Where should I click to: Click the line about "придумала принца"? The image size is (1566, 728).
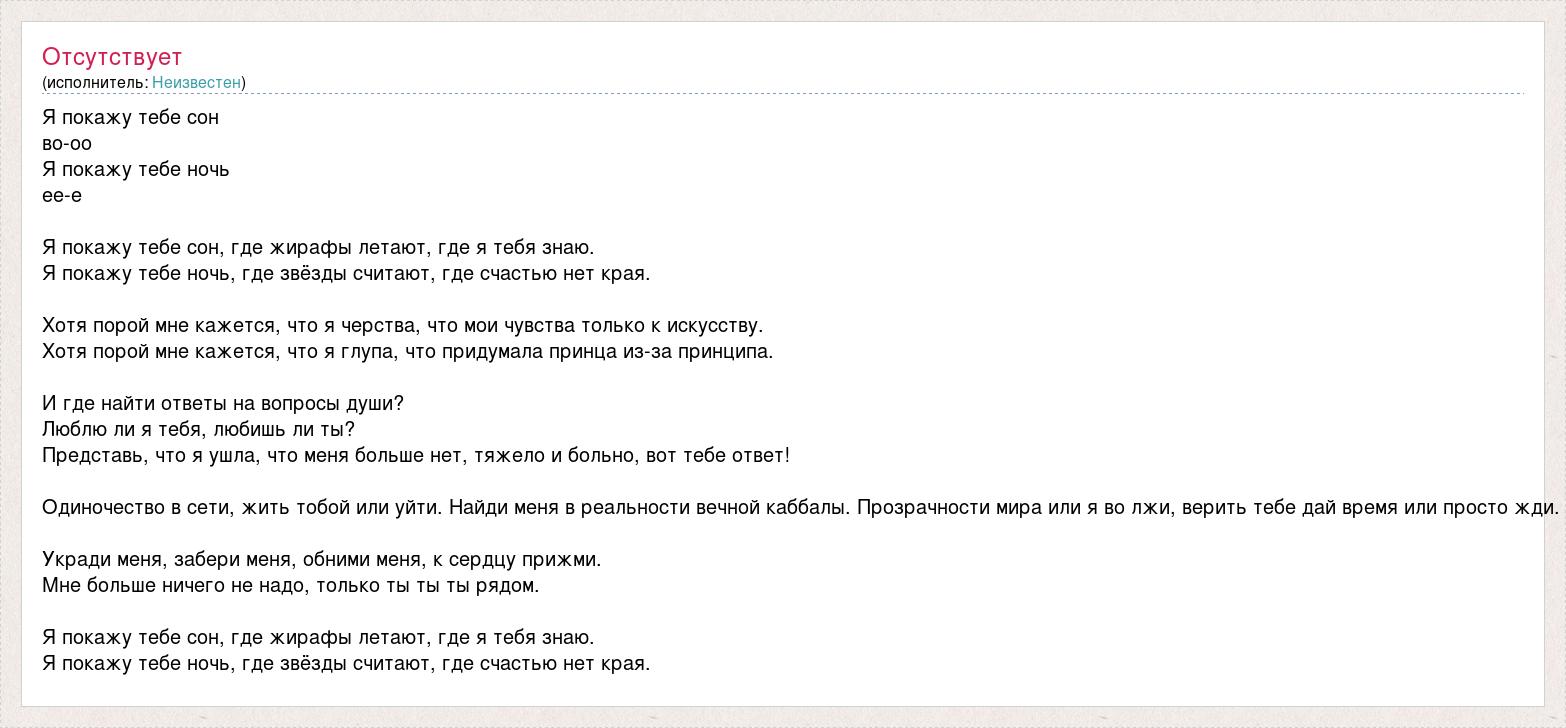(x=407, y=352)
